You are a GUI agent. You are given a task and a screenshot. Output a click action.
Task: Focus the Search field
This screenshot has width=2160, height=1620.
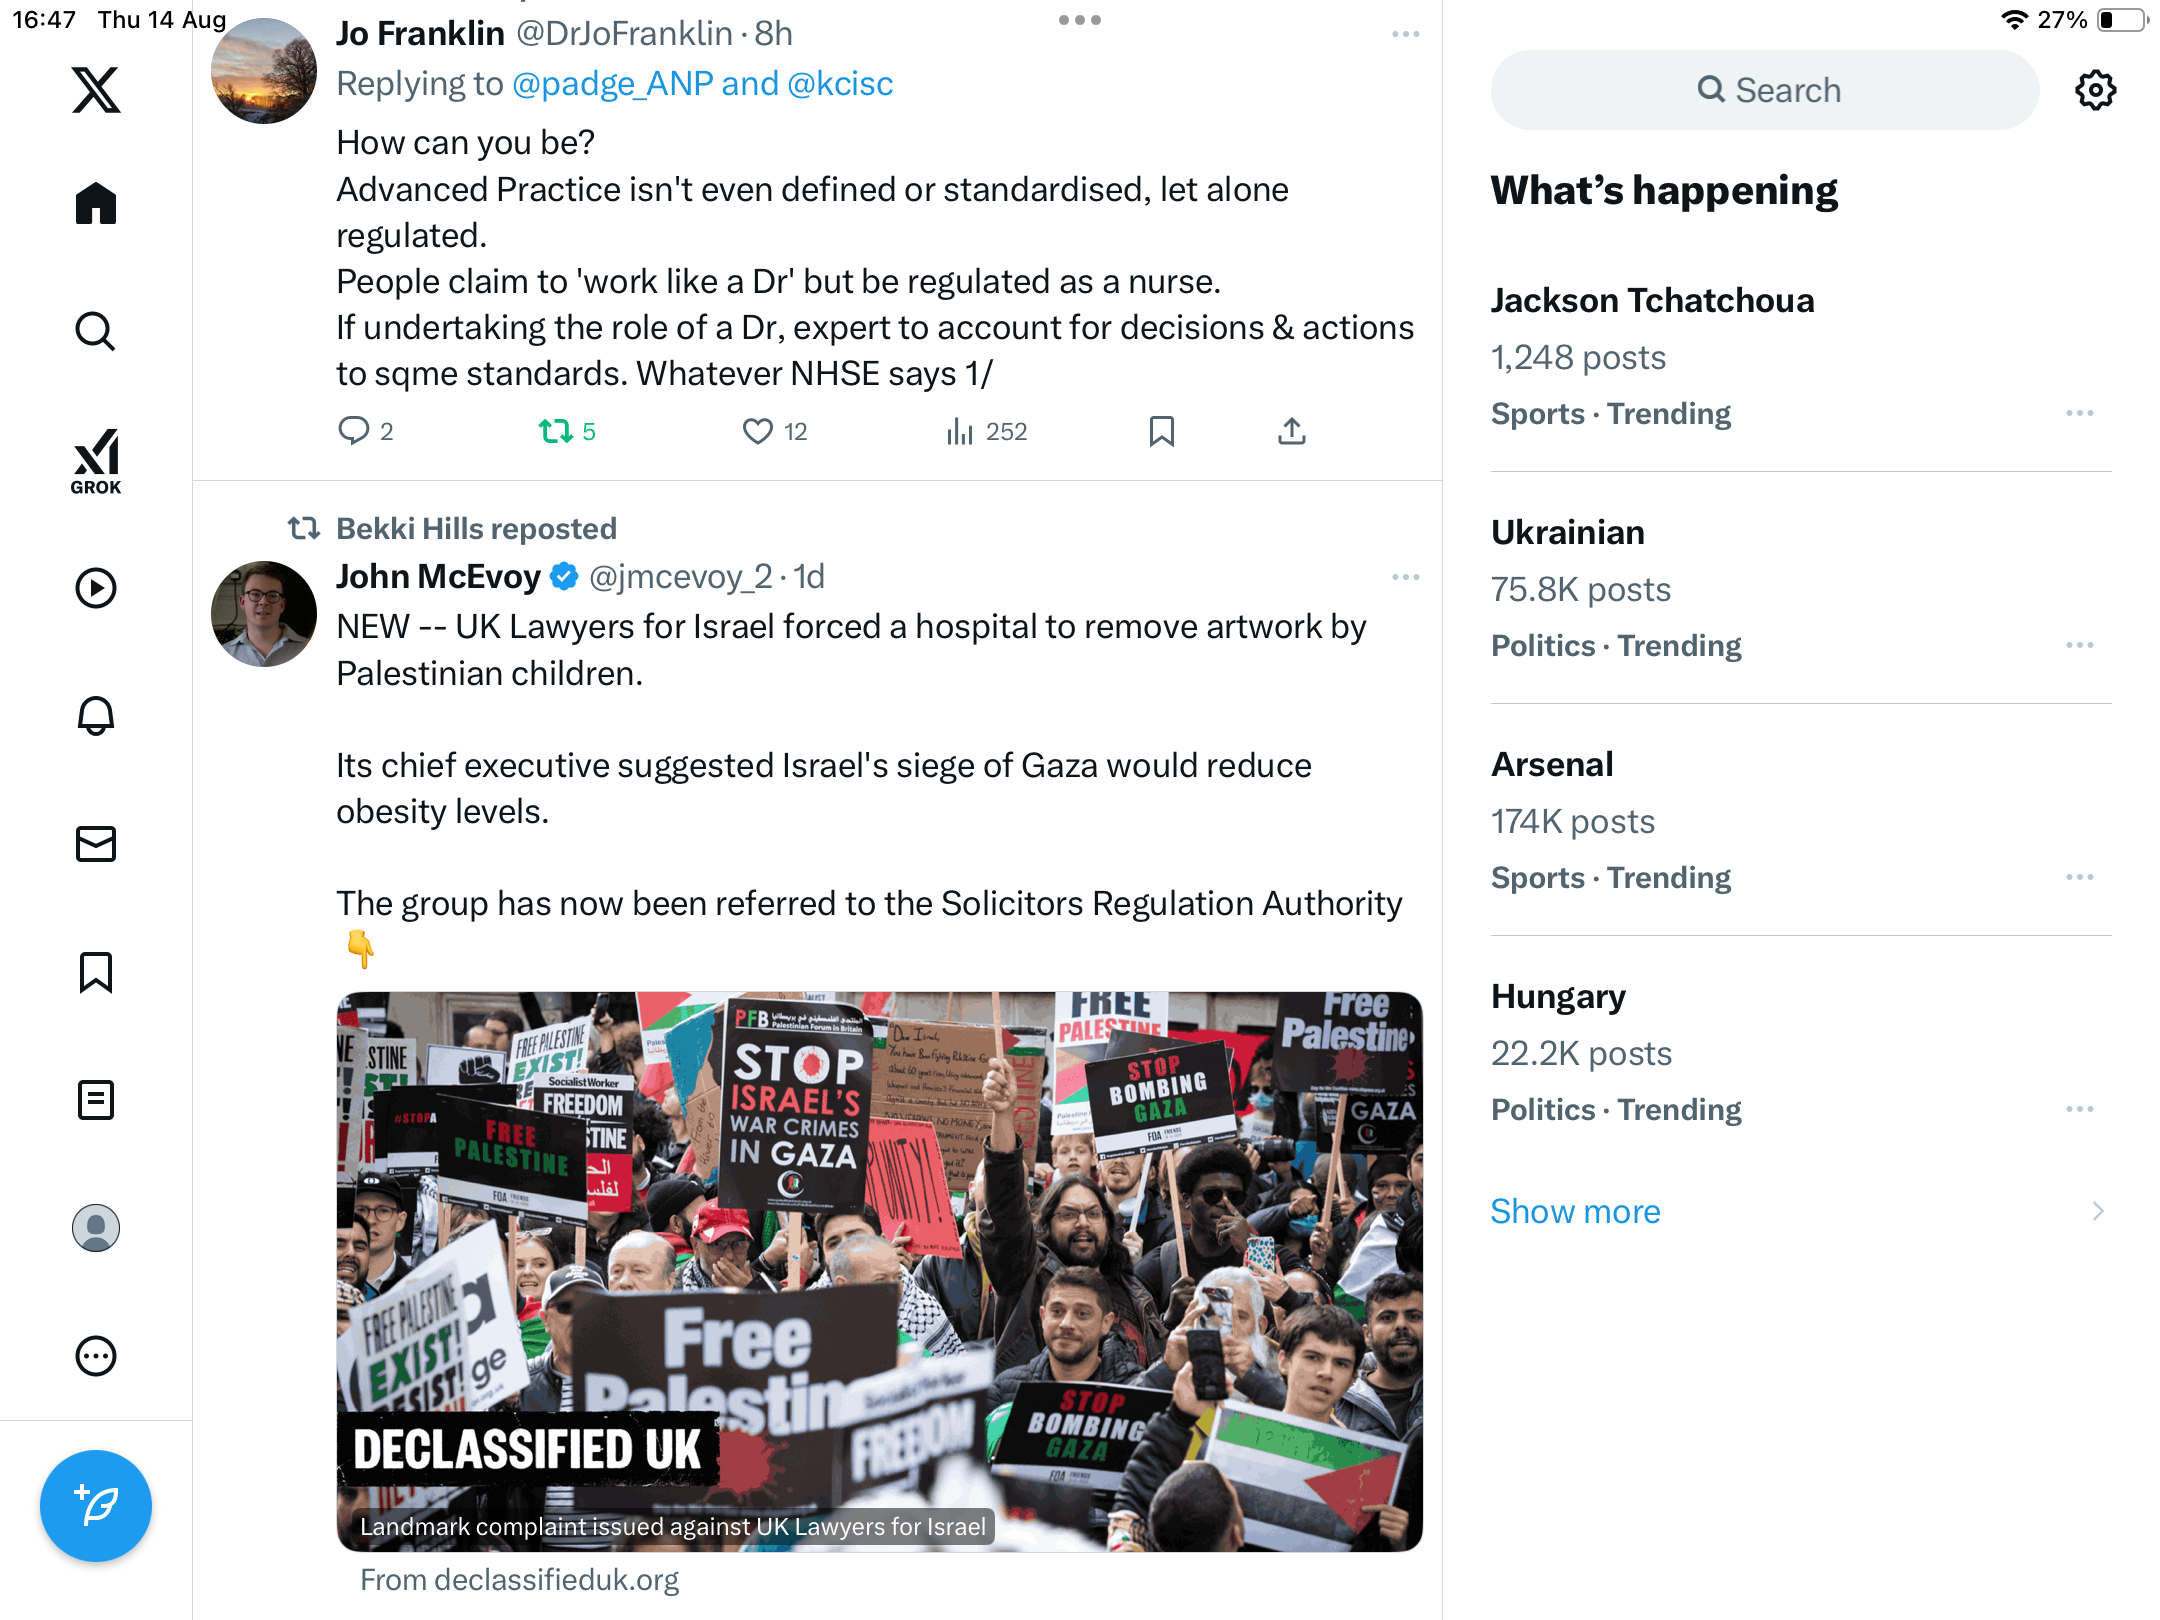click(1765, 90)
